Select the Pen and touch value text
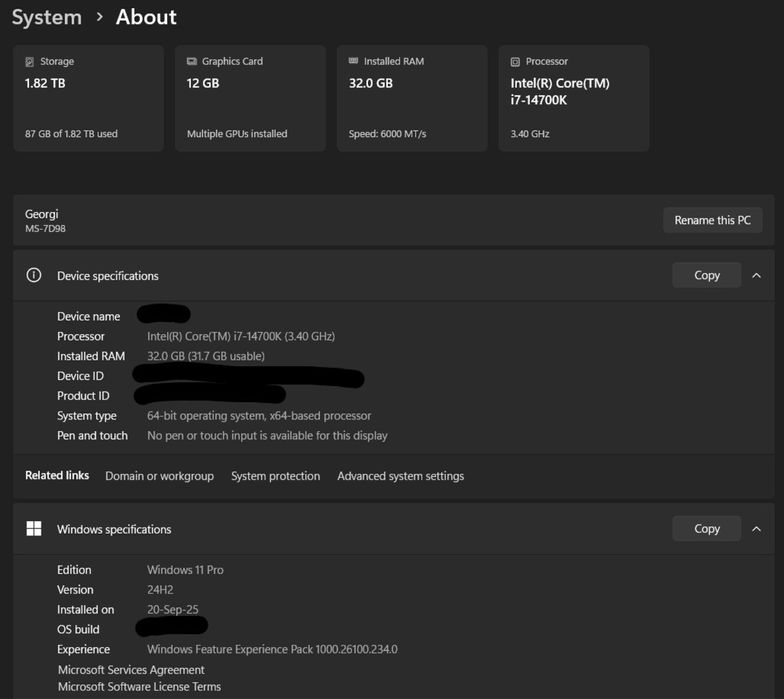Viewport: 784px width, 699px height. 267,436
